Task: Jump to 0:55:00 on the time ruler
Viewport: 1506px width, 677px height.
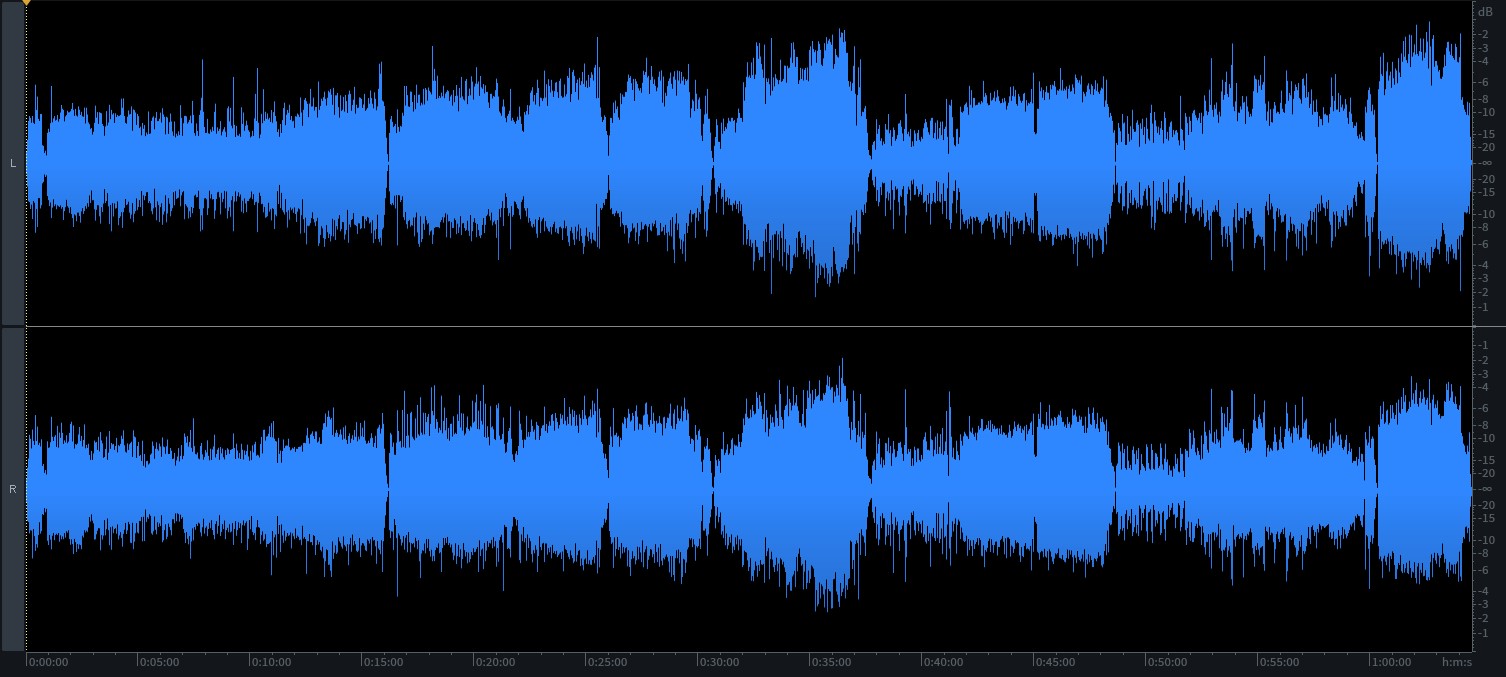Action: [1279, 662]
